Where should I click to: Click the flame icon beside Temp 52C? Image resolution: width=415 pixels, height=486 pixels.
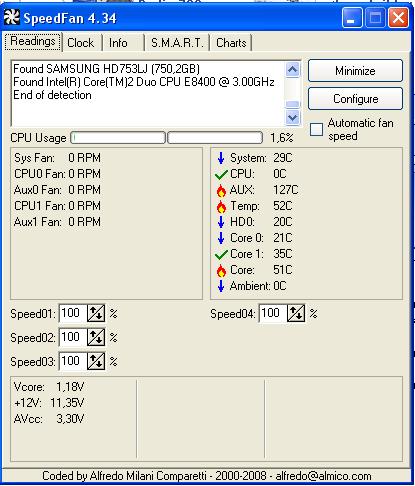point(221,207)
